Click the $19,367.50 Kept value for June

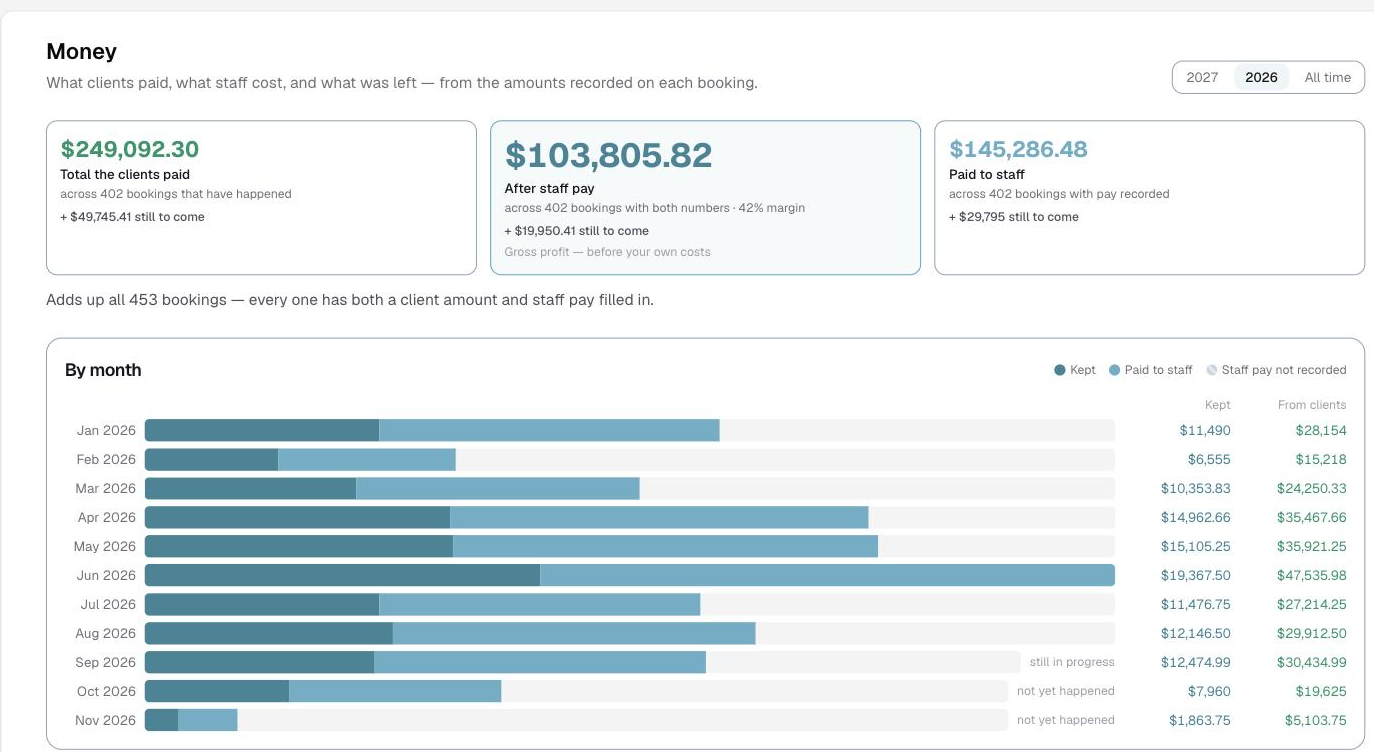pos(1196,575)
